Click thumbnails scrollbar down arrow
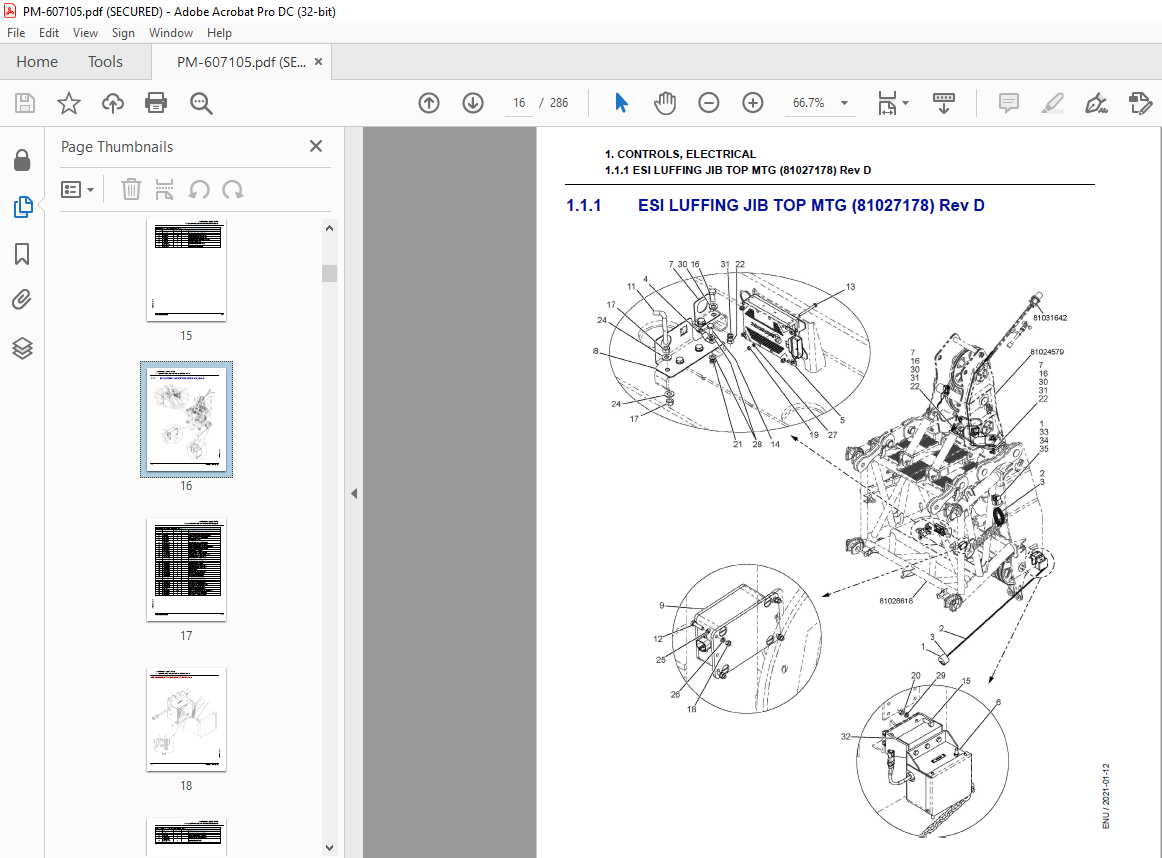The height and width of the screenshot is (858, 1162). point(330,848)
